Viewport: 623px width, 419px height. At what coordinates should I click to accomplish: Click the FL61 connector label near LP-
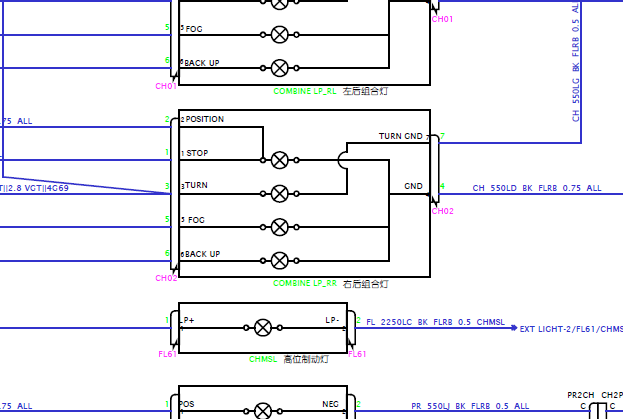tap(357, 354)
